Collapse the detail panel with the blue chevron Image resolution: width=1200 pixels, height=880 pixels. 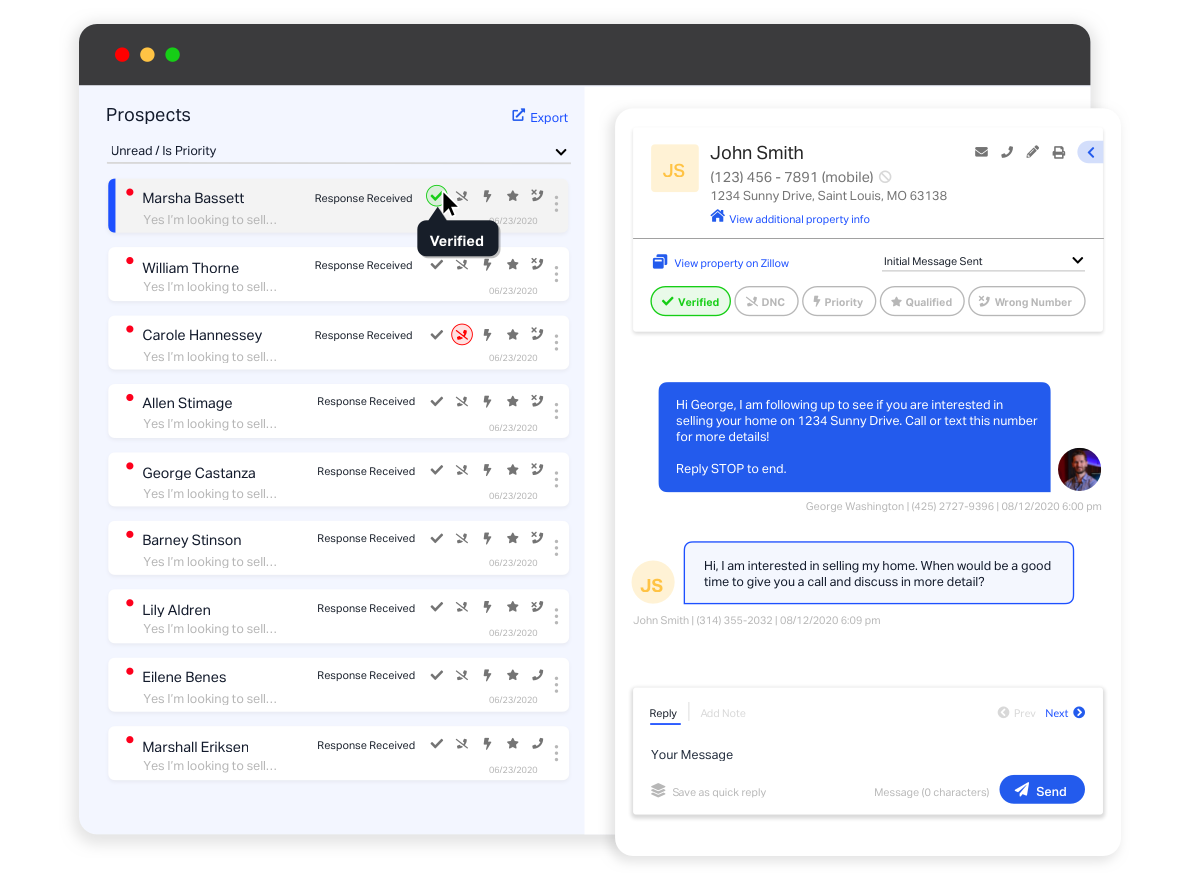tap(1090, 151)
